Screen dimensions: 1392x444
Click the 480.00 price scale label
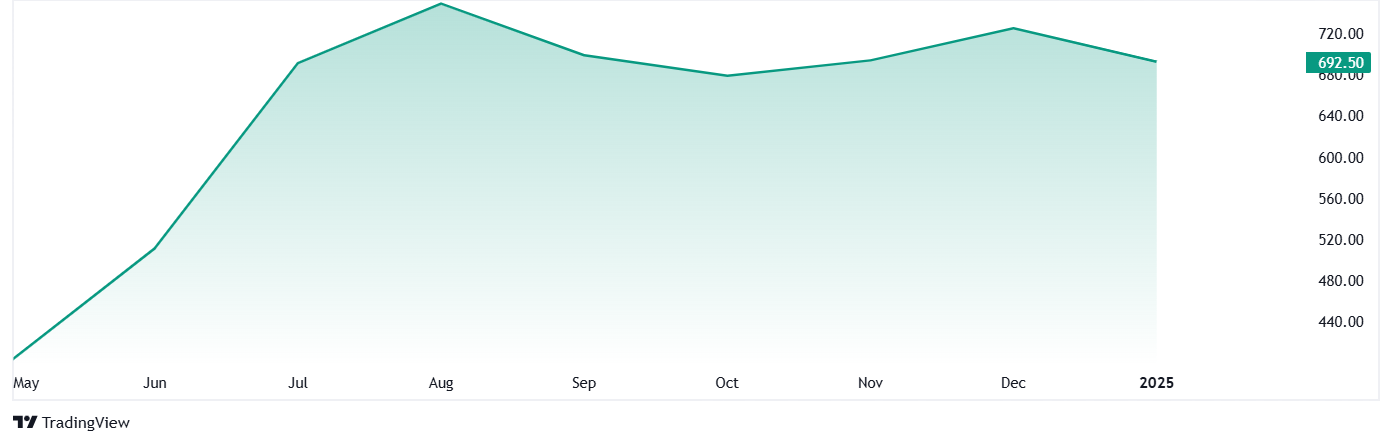click(x=1340, y=281)
